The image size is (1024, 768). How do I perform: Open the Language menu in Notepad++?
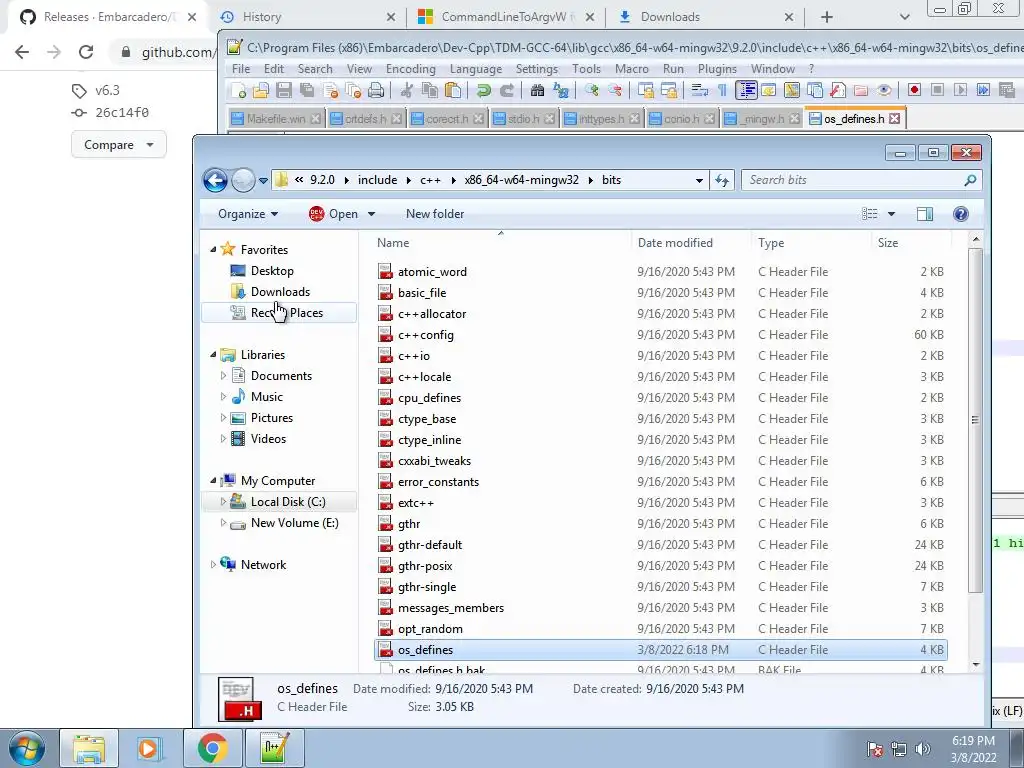point(475,69)
